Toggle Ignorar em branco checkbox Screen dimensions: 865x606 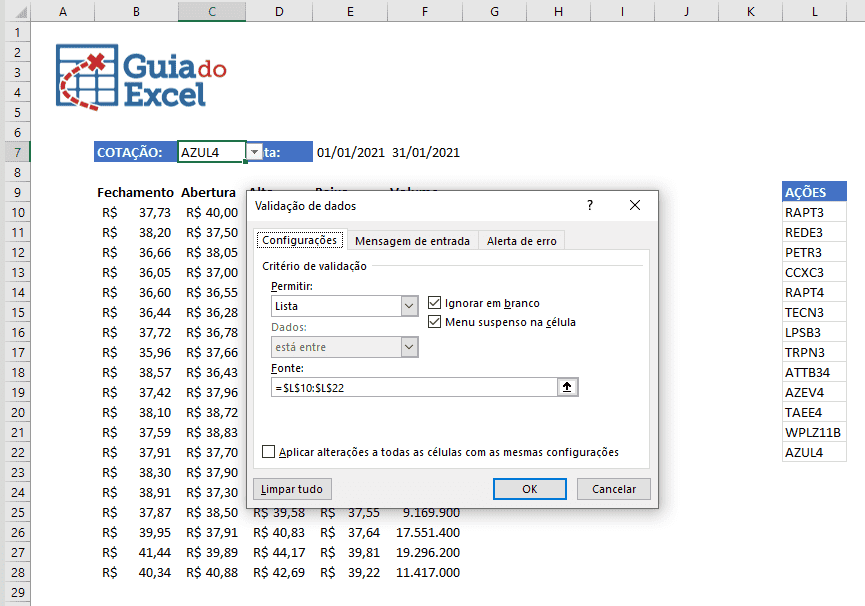click(435, 302)
